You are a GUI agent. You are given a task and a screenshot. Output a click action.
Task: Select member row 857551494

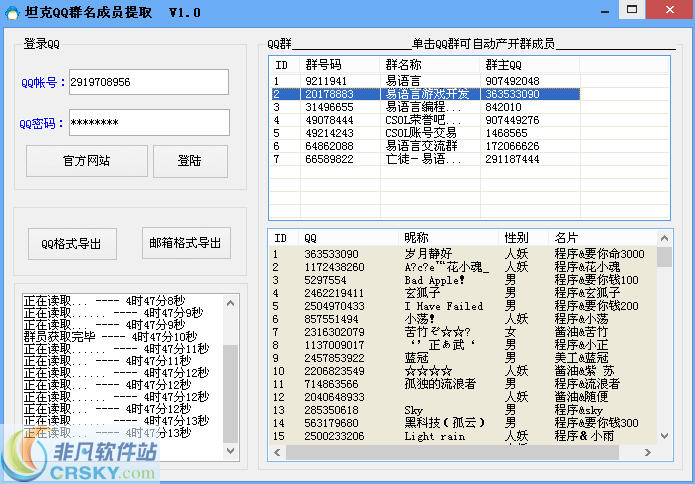tap(463, 319)
